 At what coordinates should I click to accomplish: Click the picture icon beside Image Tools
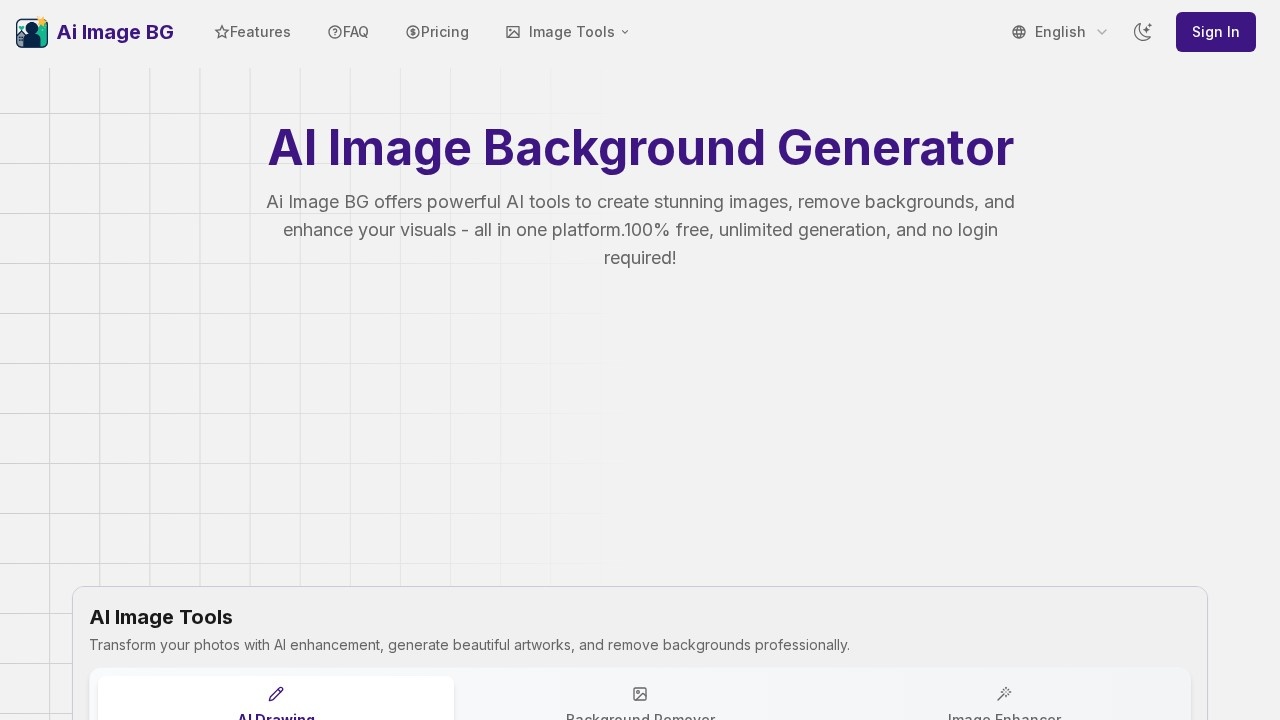(513, 32)
